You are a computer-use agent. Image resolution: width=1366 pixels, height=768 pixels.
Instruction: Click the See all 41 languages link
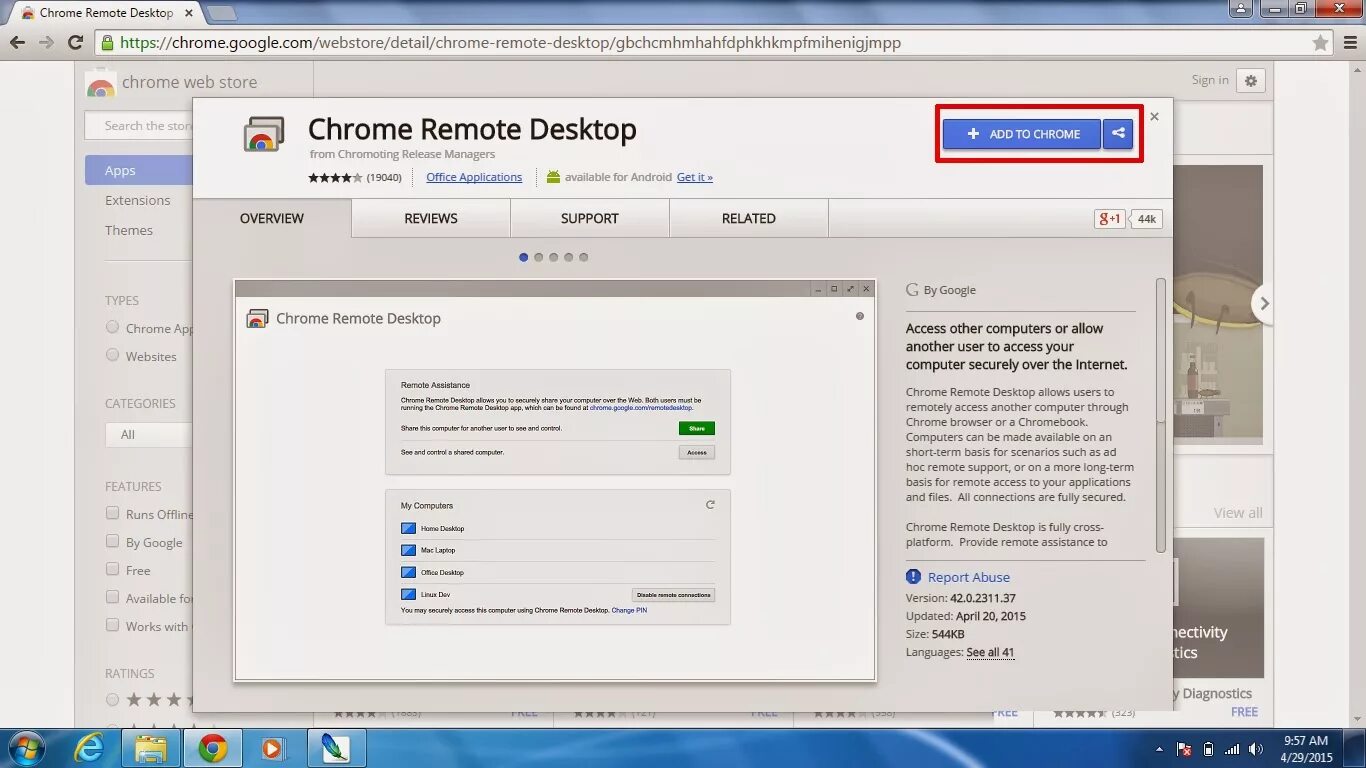pyautogui.click(x=990, y=652)
